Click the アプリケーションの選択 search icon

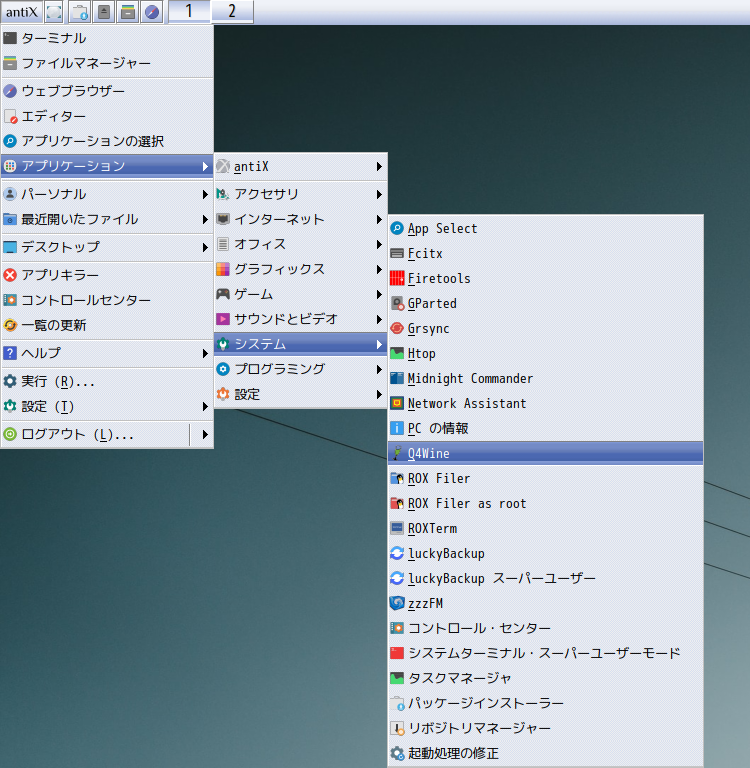(x=10, y=141)
